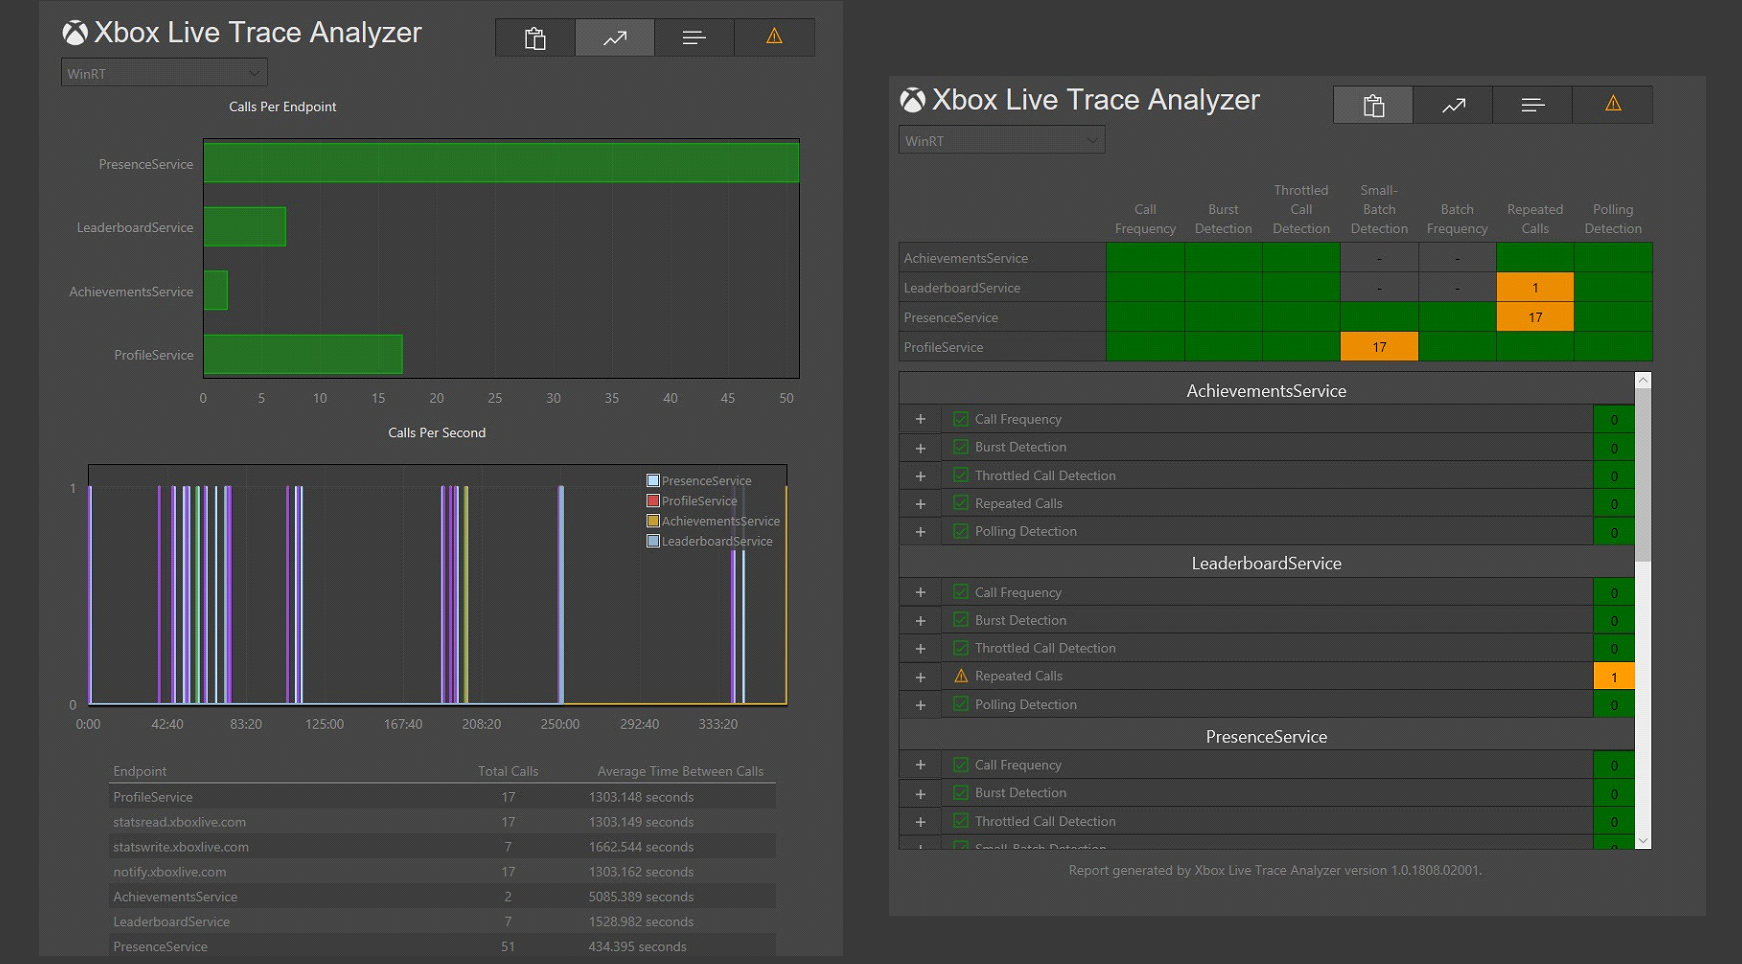Click PresenceService 434.395 seconds table cell
1742x964 pixels.
coord(637,946)
